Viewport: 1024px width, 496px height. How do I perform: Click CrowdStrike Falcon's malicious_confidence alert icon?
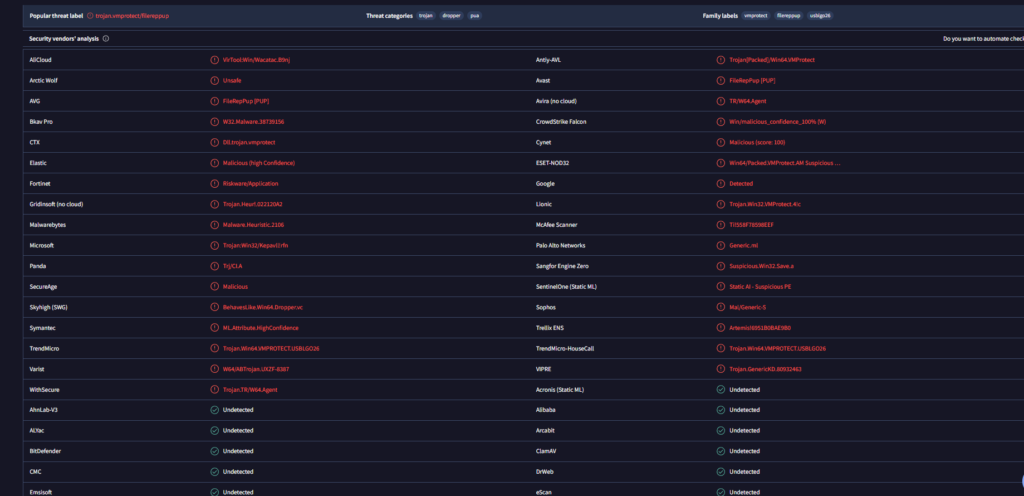pyautogui.click(x=720, y=121)
